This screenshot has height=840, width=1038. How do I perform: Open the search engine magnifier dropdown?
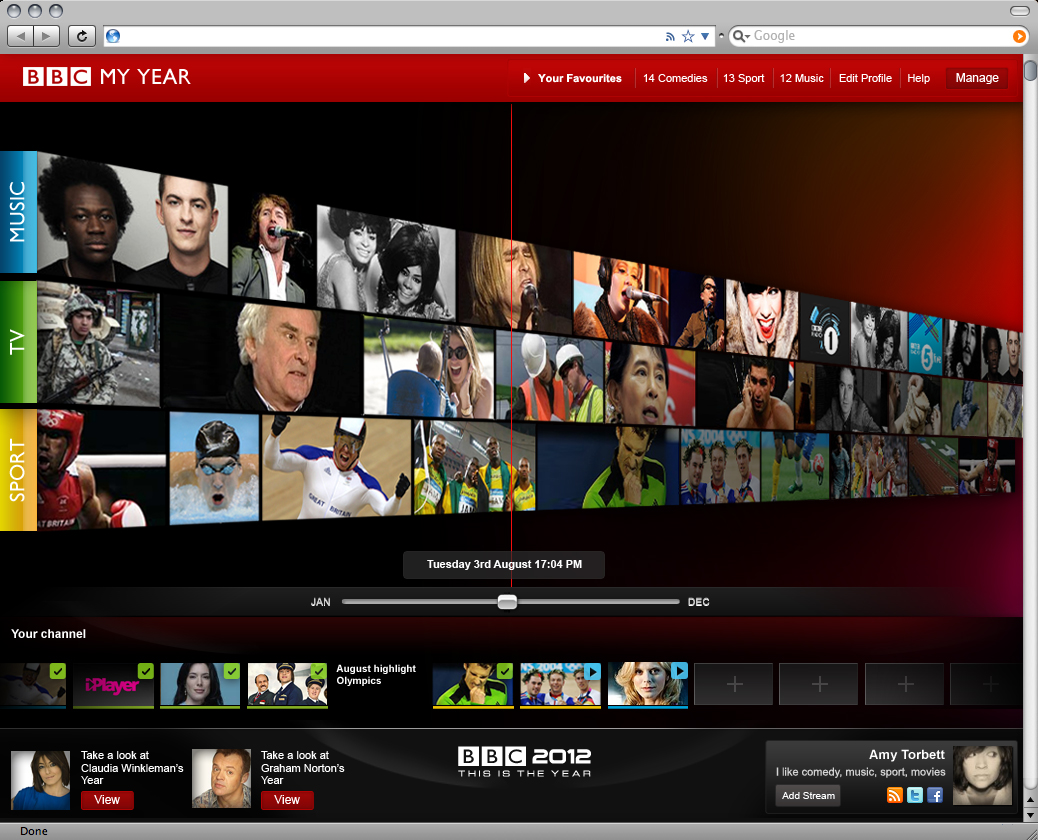(741, 36)
